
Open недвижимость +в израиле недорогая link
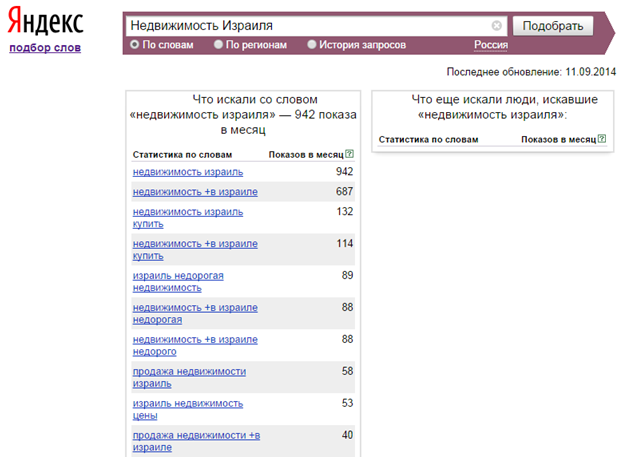point(195,314)
